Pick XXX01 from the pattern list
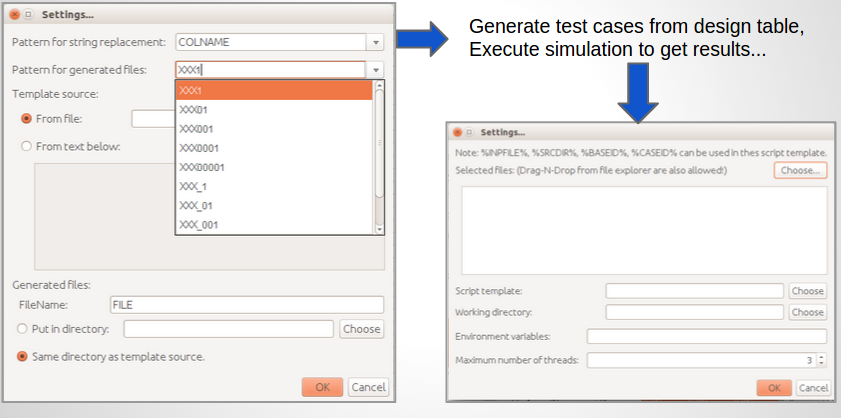Screen dimensions: 841x418 (194, 110)
